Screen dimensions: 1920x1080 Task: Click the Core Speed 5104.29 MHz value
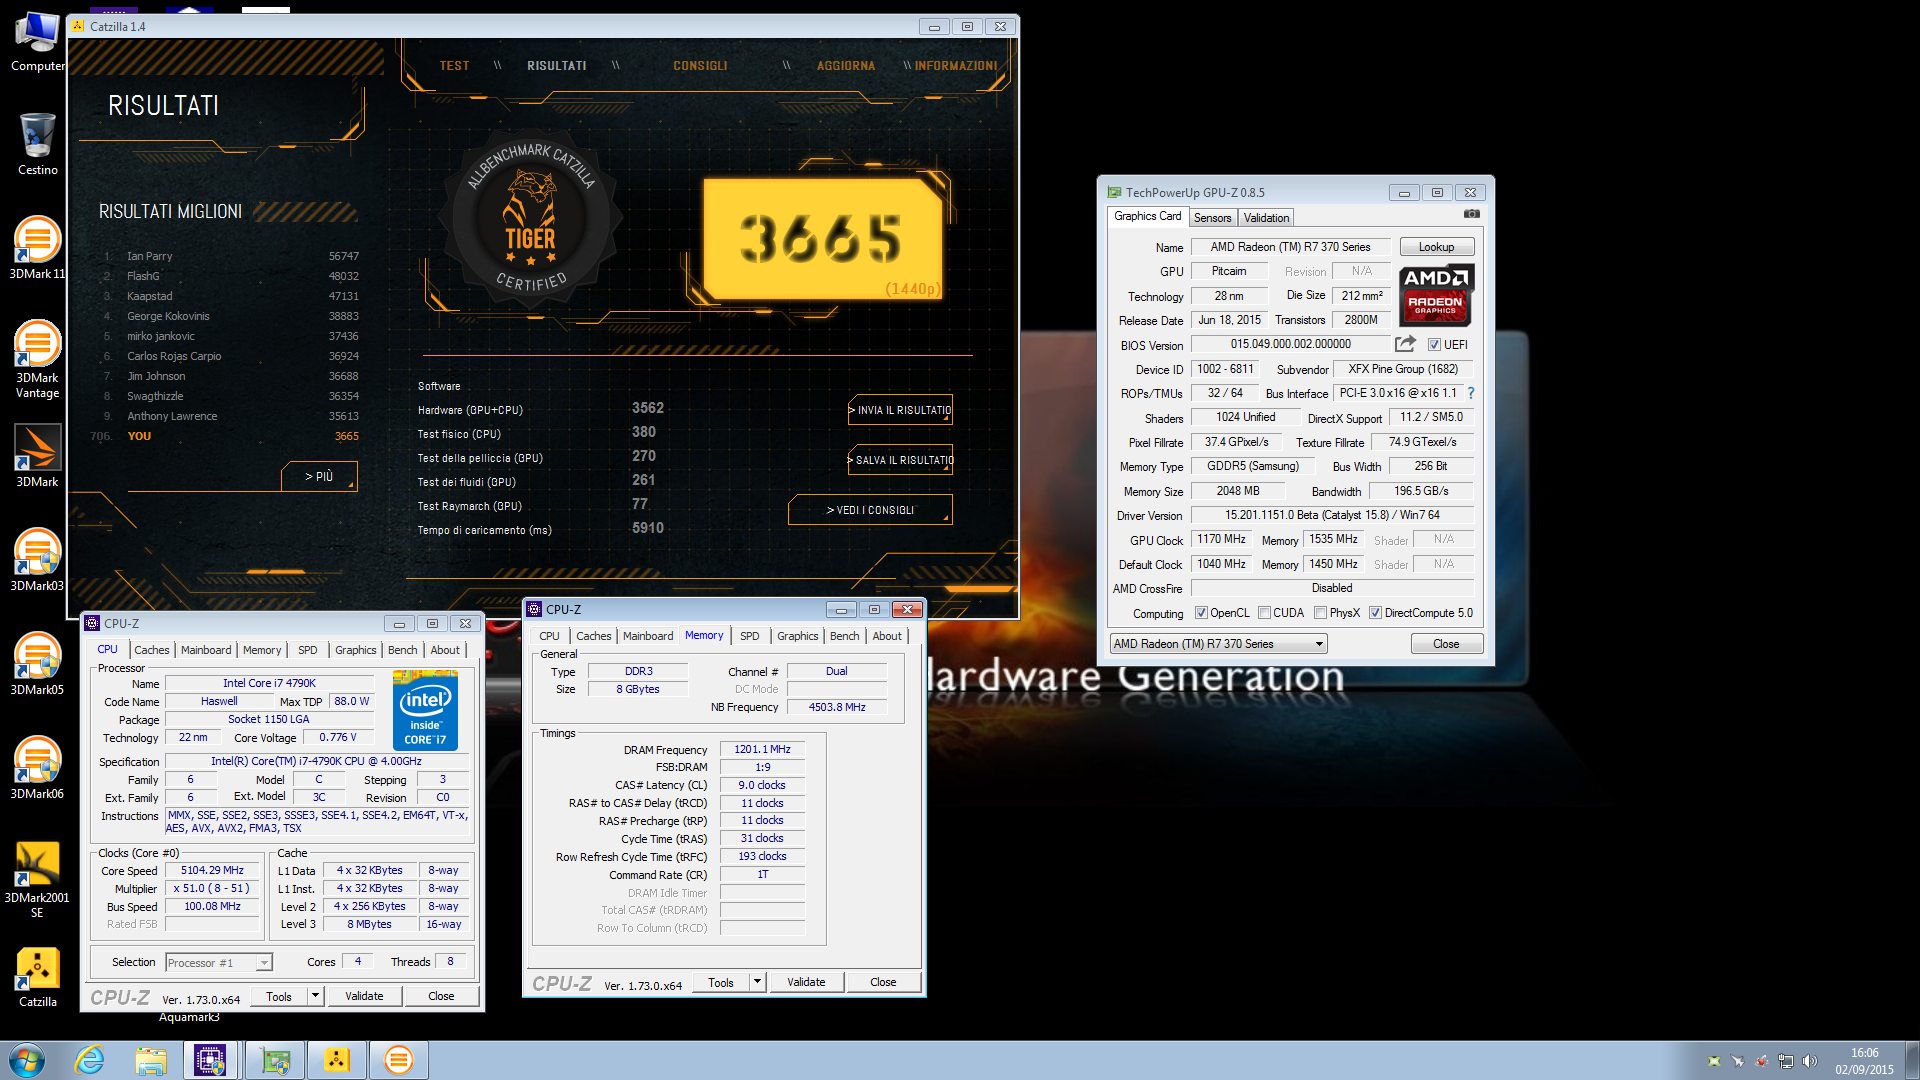click(212, 871)
